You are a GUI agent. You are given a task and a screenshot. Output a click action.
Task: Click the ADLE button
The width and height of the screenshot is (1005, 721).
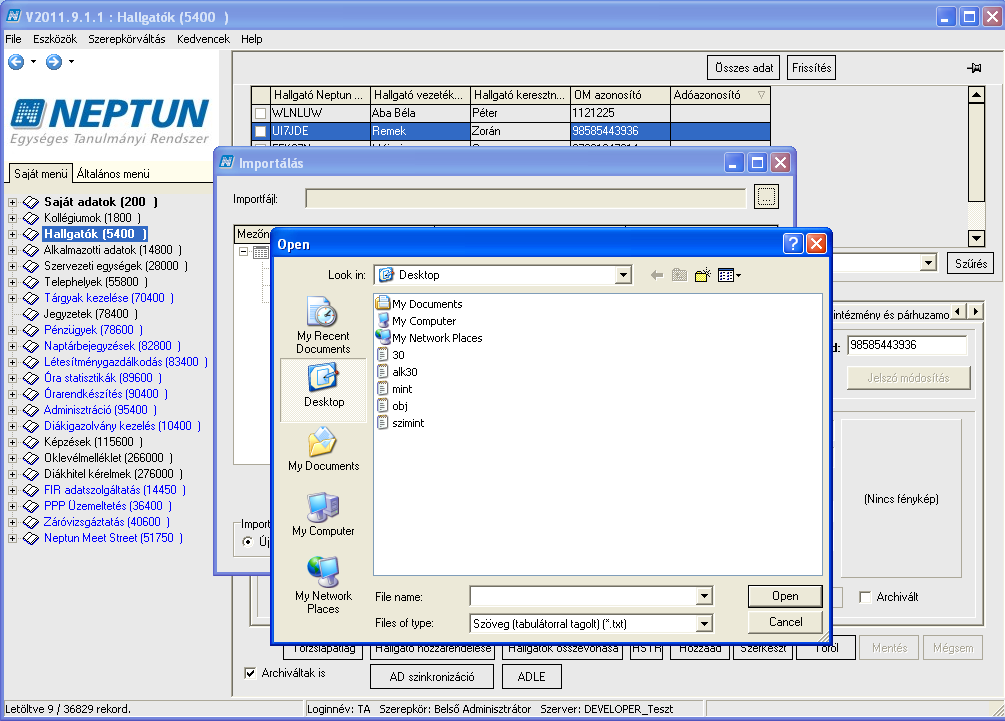point(531,677)
